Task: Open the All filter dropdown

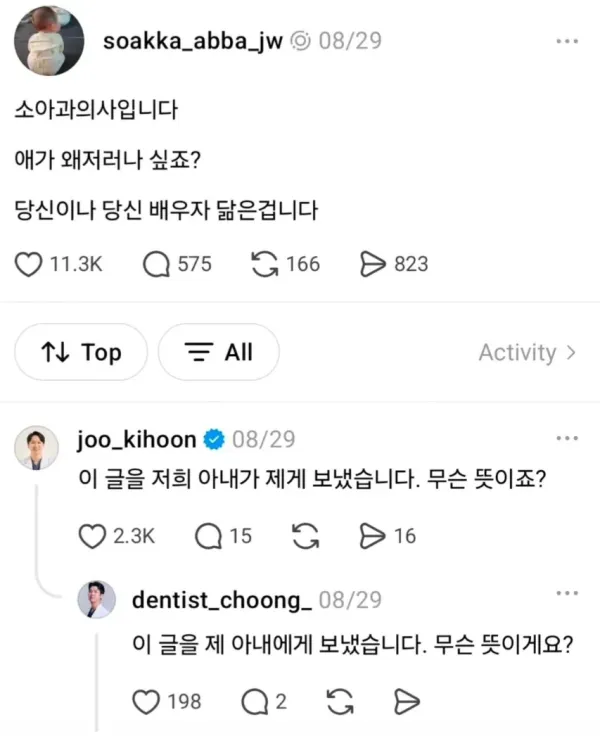Action: pyautogui.click(x=219, y=352)
